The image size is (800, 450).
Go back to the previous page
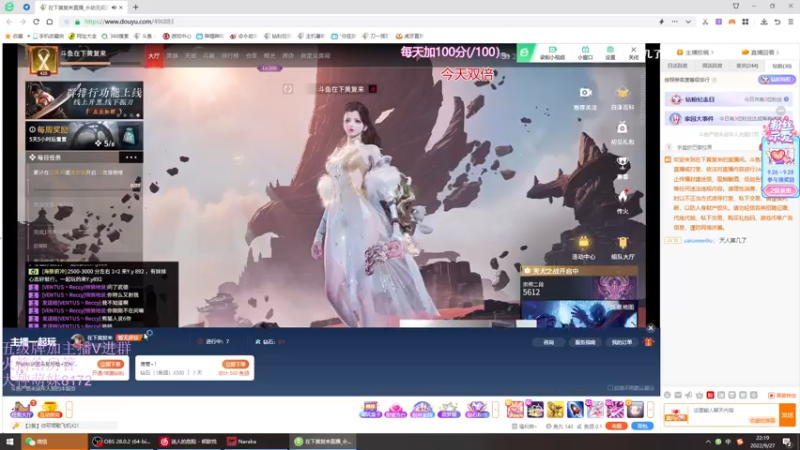pyautogui.click(x=9, y=22)
